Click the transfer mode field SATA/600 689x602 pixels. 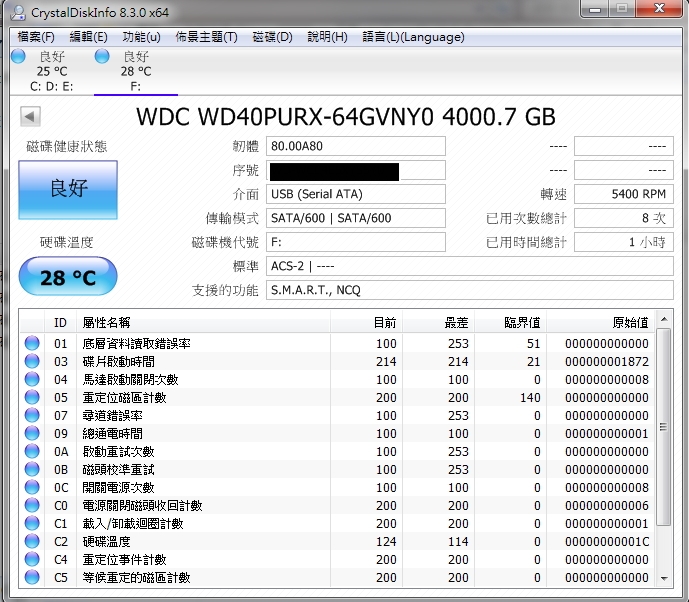(356, 218)
